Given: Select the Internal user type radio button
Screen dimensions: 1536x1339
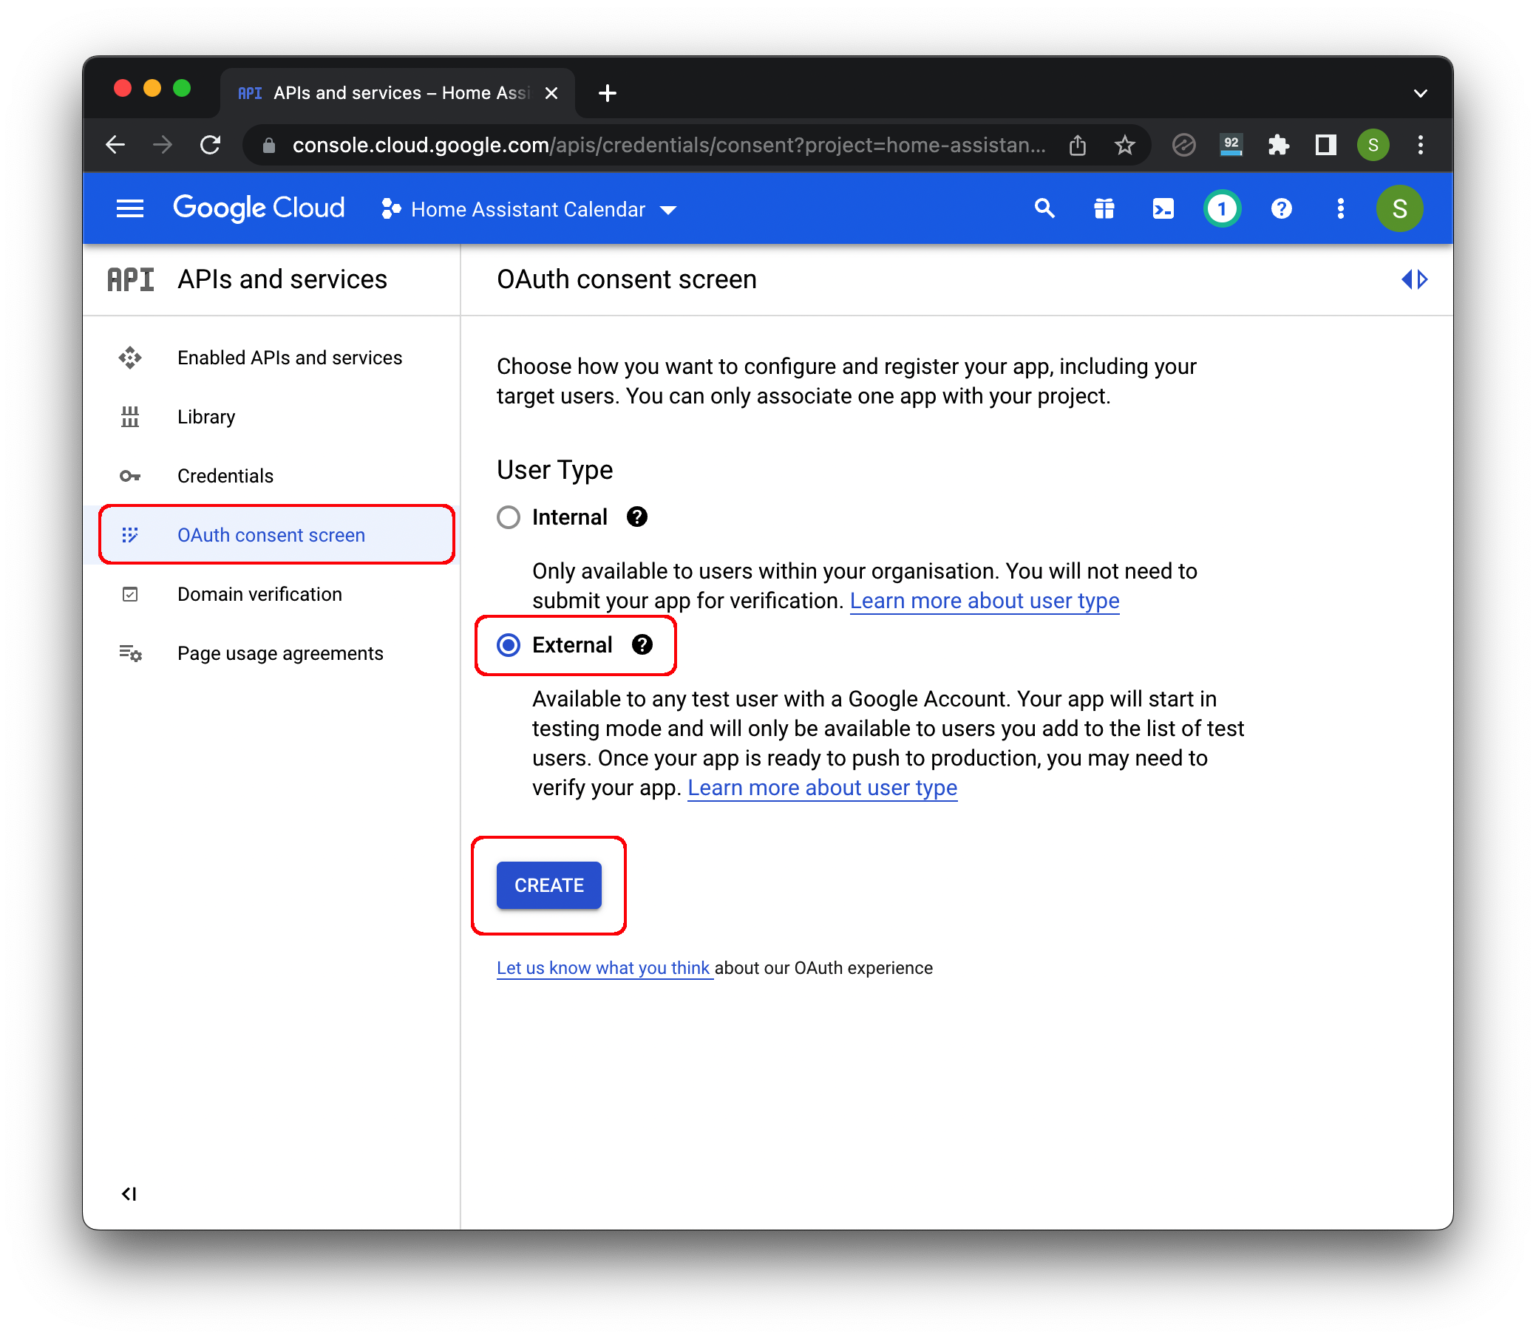Looking at the screenshot, I should click(508, 517).
